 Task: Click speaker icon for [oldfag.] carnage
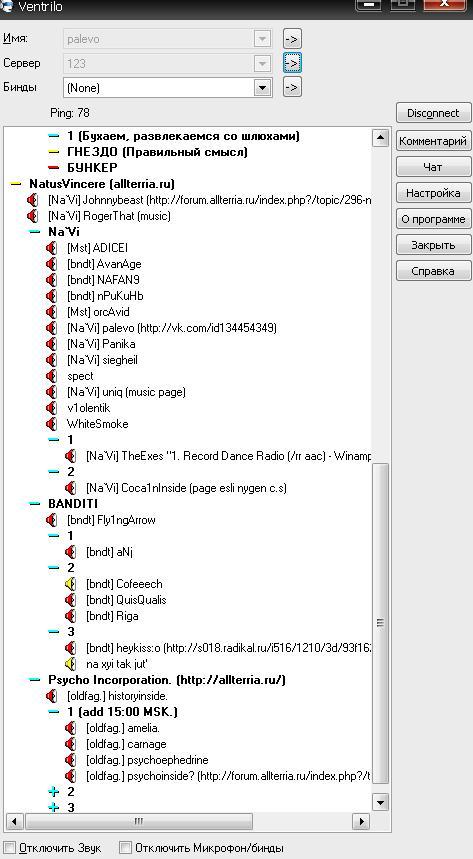[70, 744]
